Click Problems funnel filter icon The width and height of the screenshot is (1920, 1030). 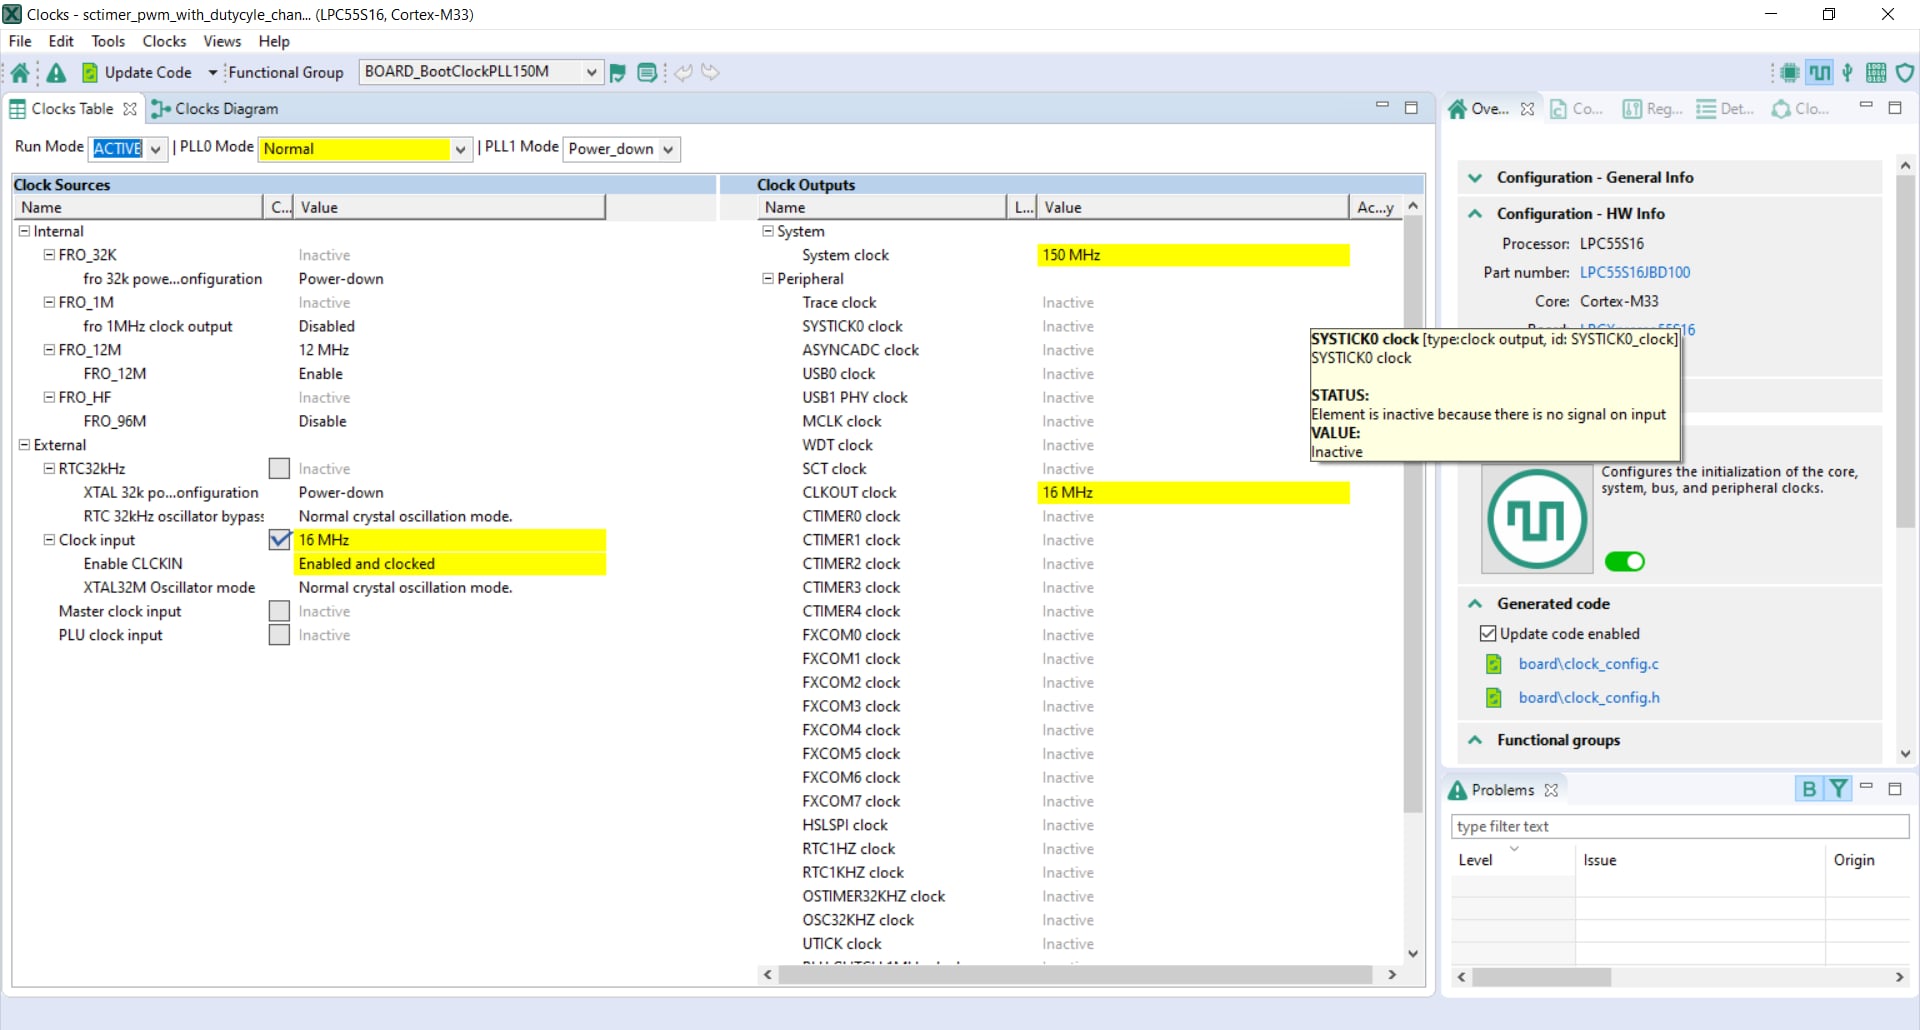1838,789
